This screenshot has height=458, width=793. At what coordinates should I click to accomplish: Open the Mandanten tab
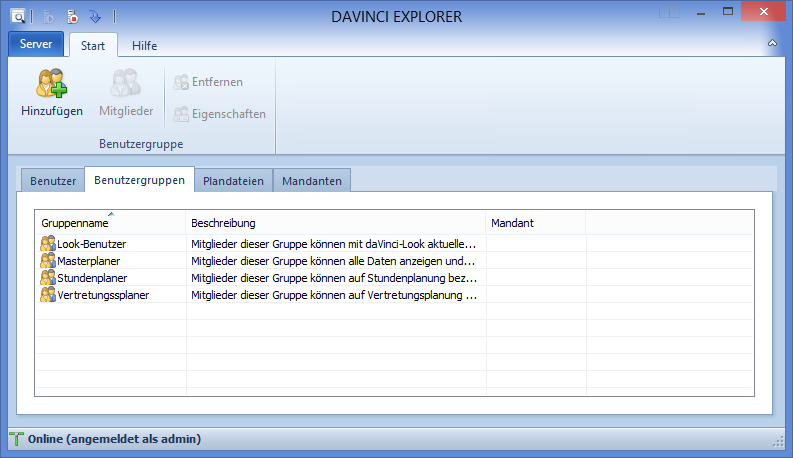click(312, 180)
